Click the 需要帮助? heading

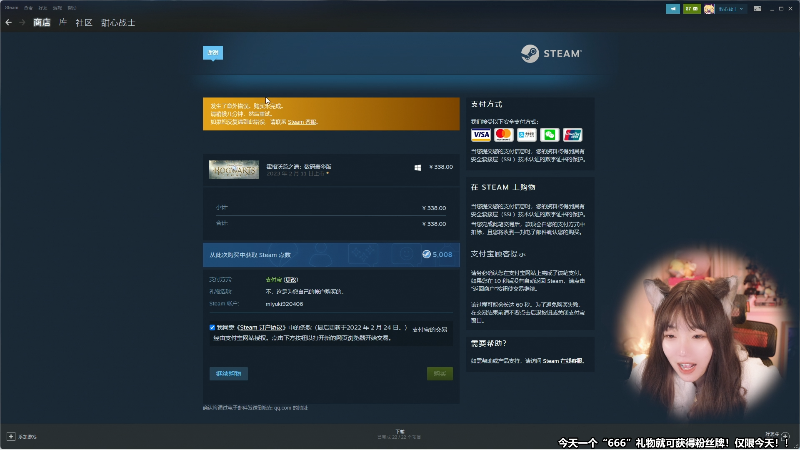tap(488, 343)
